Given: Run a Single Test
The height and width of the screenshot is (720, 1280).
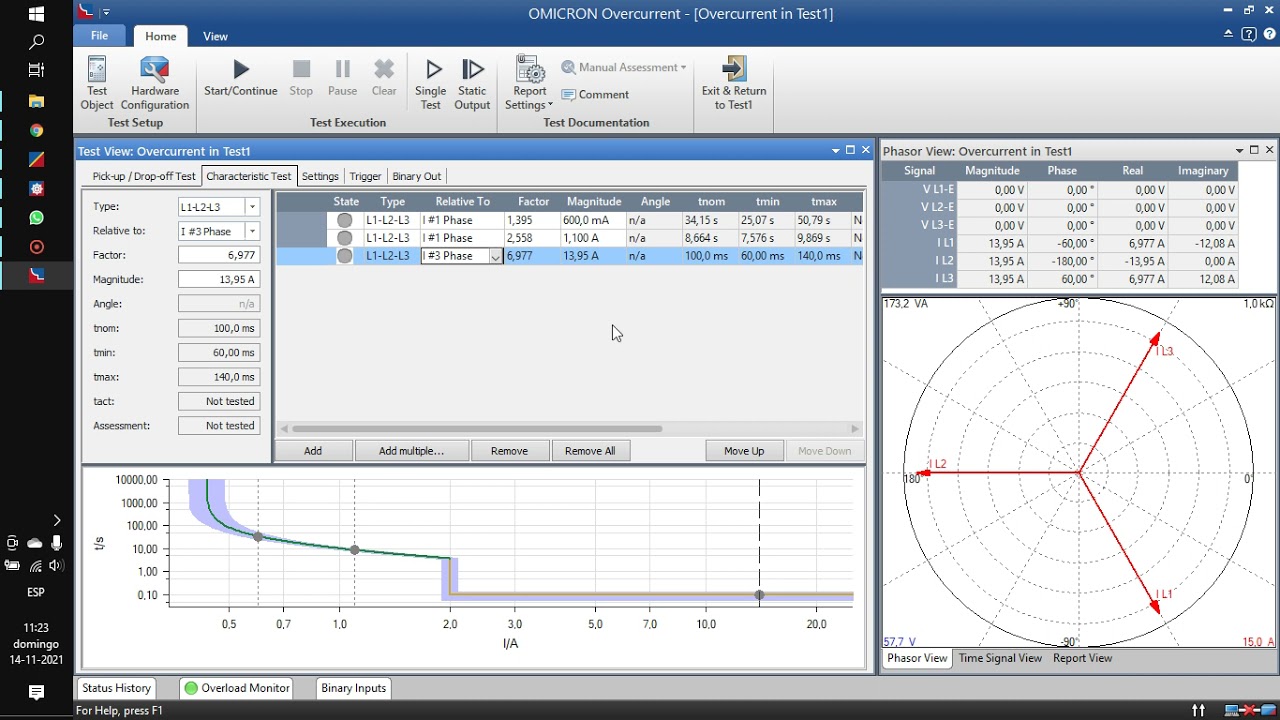Looking at the screenshot, I should click(431, 82).
